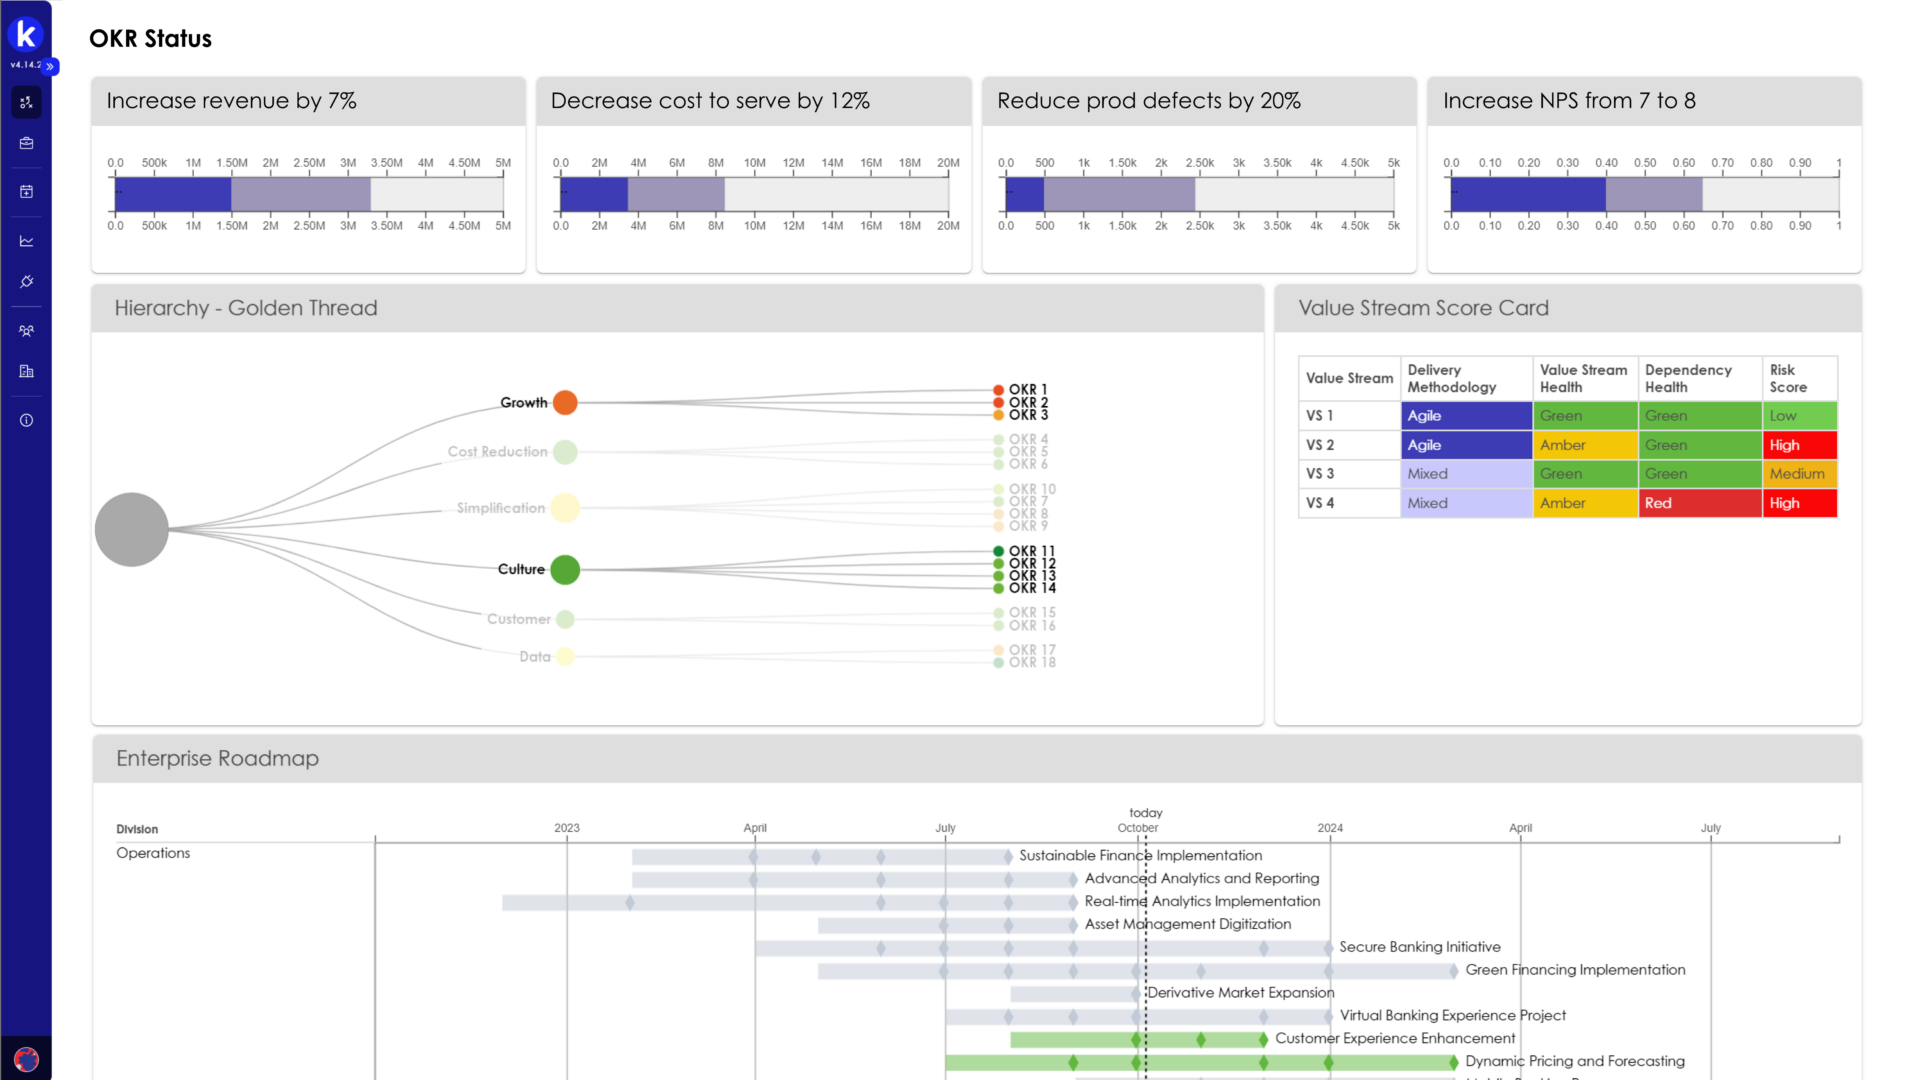The height and width of the screenshot is (1080, 1920).
Task: Expand the sidebar with double chevron
Action: click(50, 66)
